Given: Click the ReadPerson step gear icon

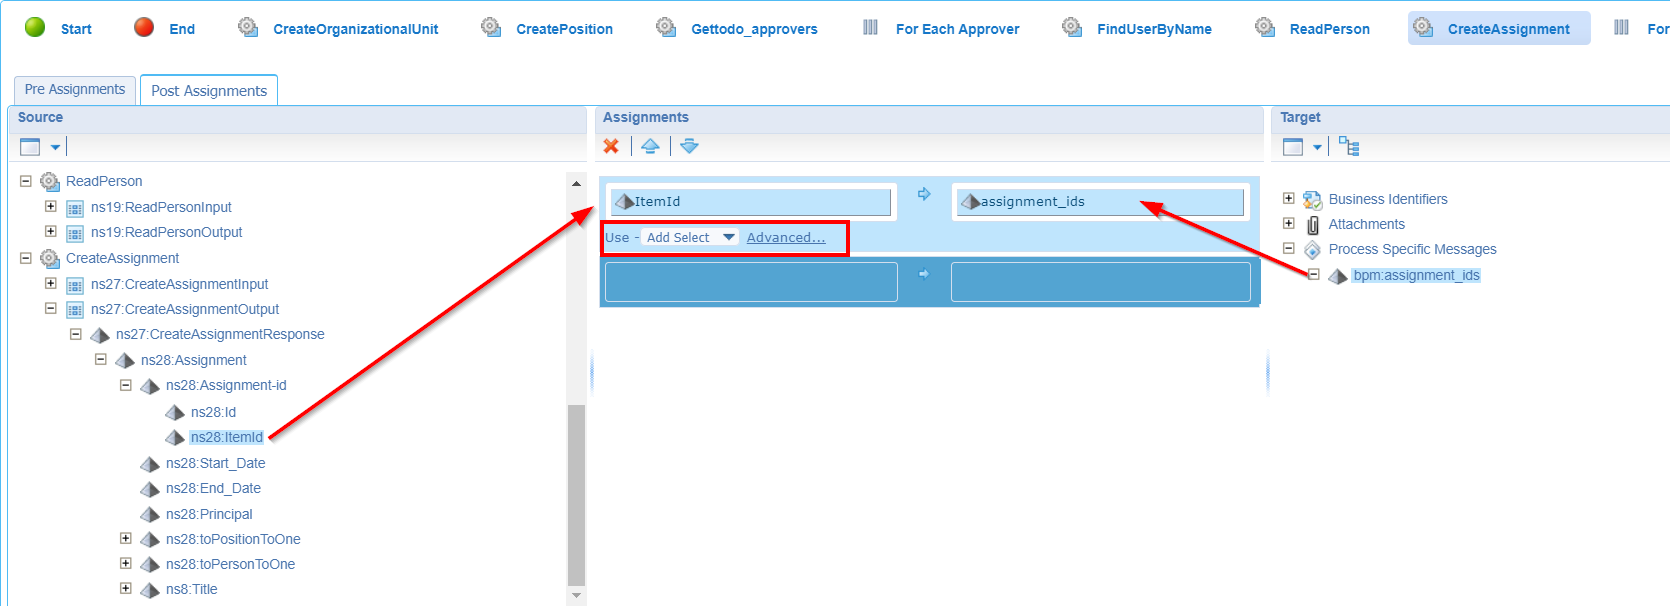Looking at the screenshot, I should click(x=1264, y=27).
